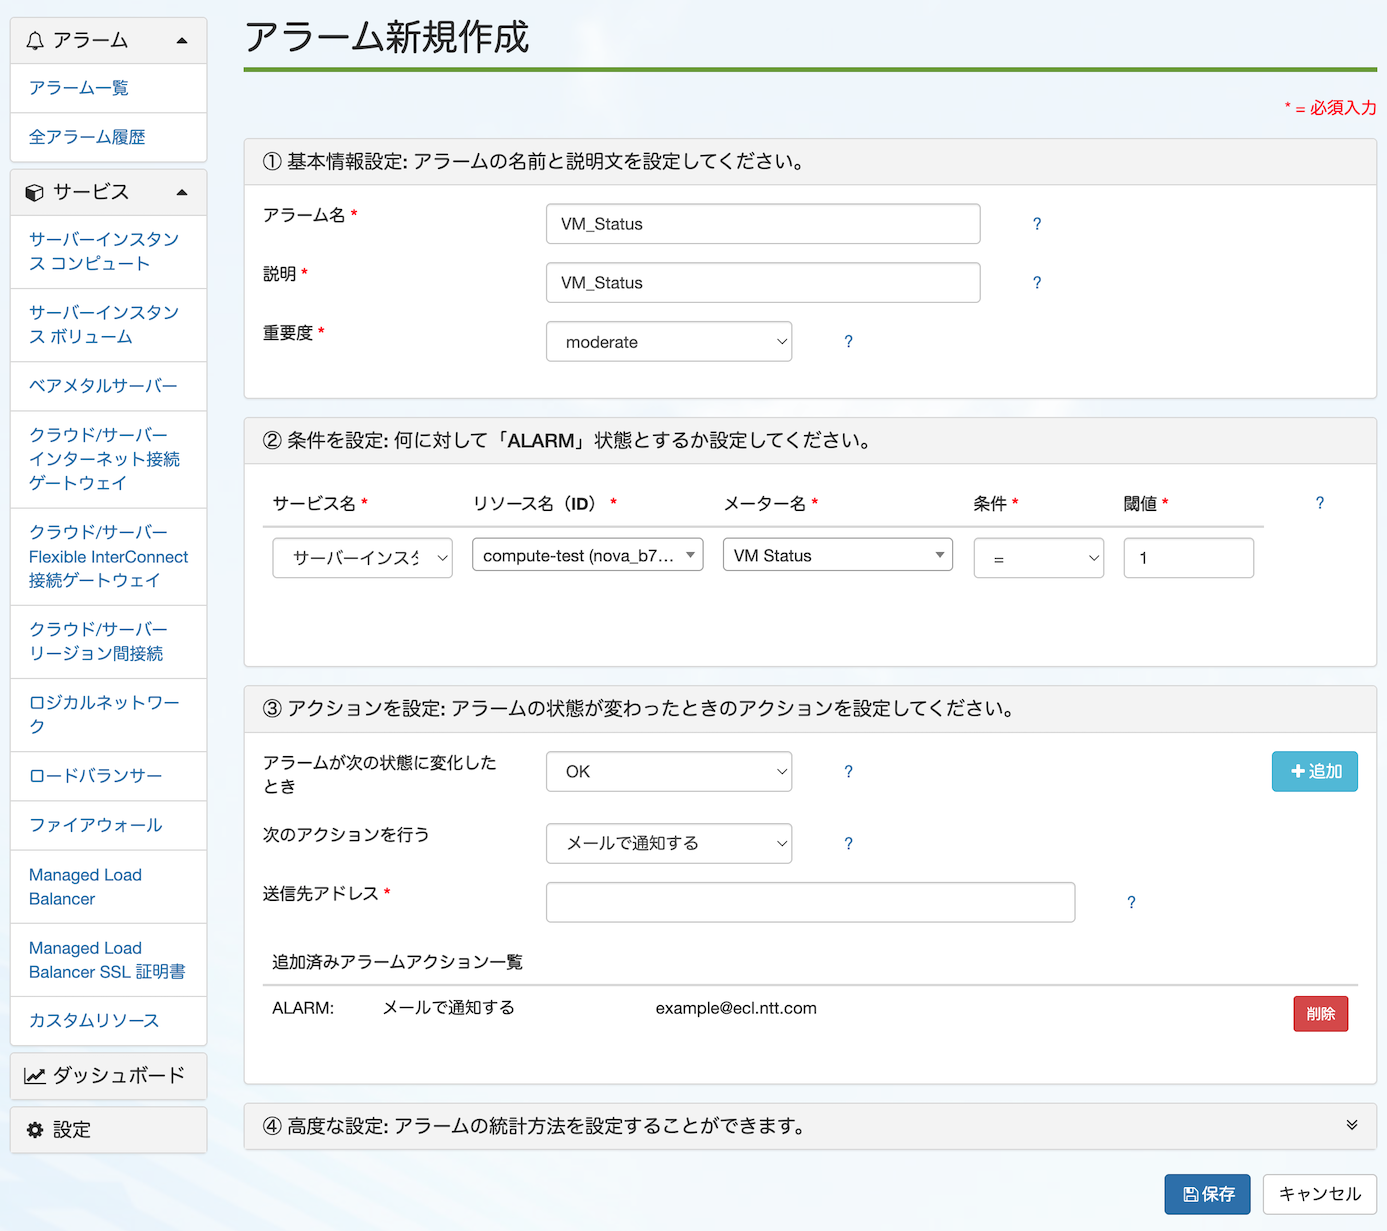Click the help icon next to 説明 field
This screenshot has width=1387, height=1231.
(1037, 283)
